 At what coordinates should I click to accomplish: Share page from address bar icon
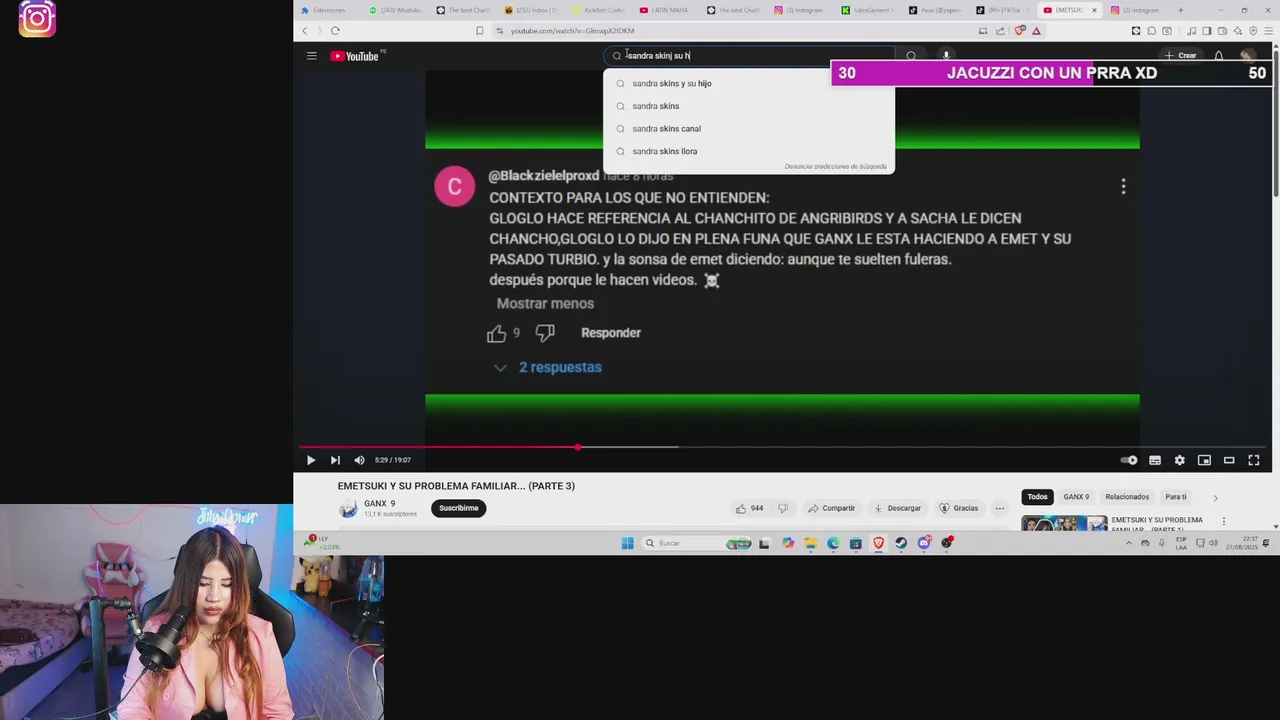click(1000, 31)
